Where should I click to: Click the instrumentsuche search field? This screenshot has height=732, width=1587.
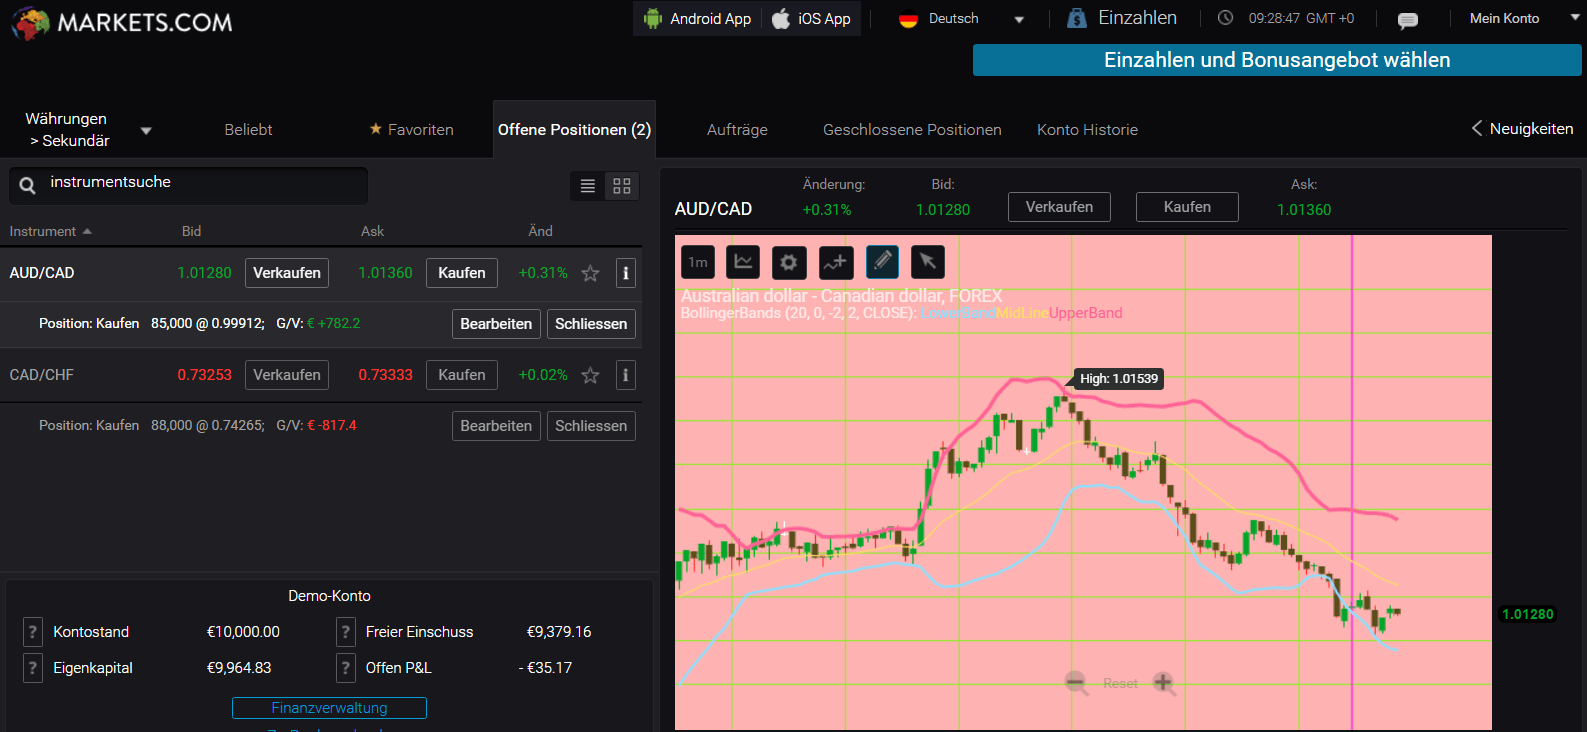point(189,185)
